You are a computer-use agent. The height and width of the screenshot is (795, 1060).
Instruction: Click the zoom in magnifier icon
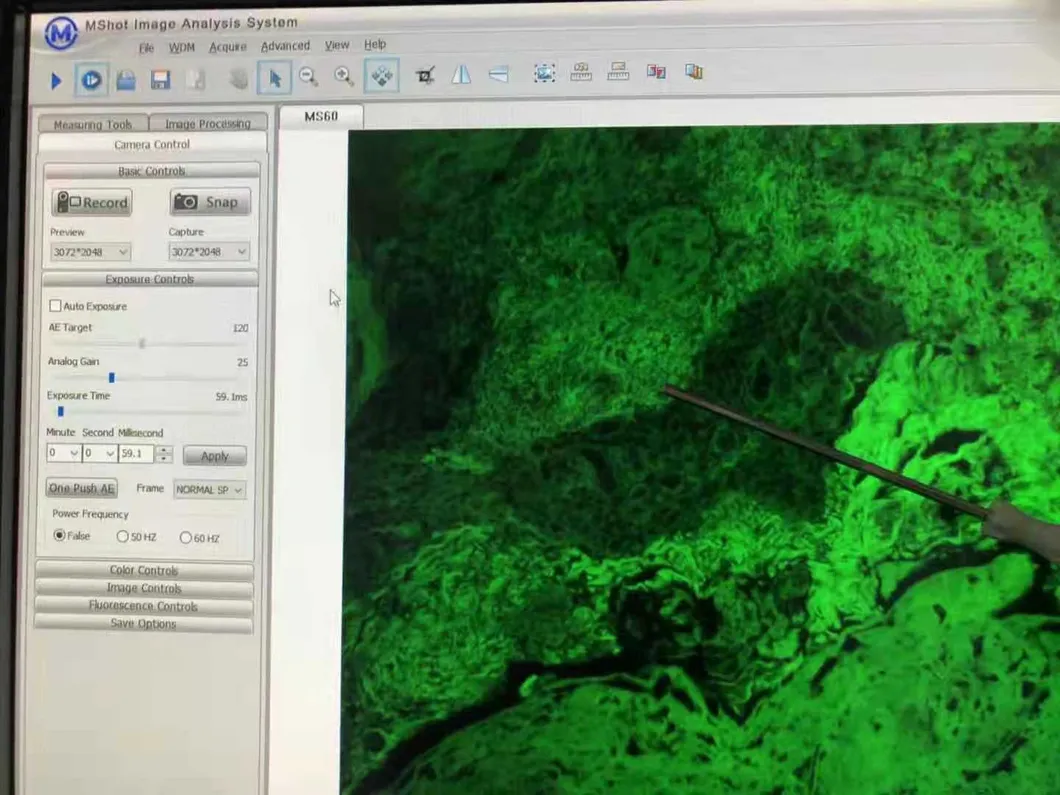[x=344, y=76]
